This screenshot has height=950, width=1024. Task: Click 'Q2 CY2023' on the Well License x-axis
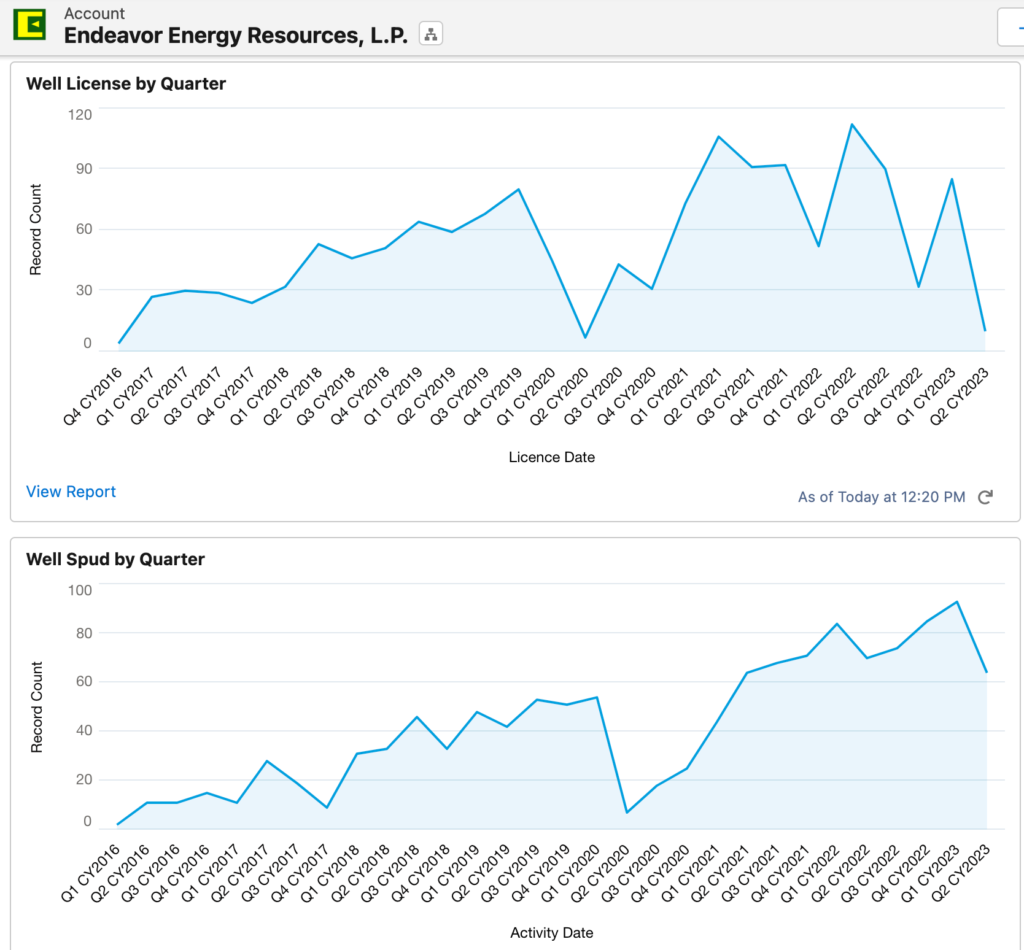click(959, 397)
